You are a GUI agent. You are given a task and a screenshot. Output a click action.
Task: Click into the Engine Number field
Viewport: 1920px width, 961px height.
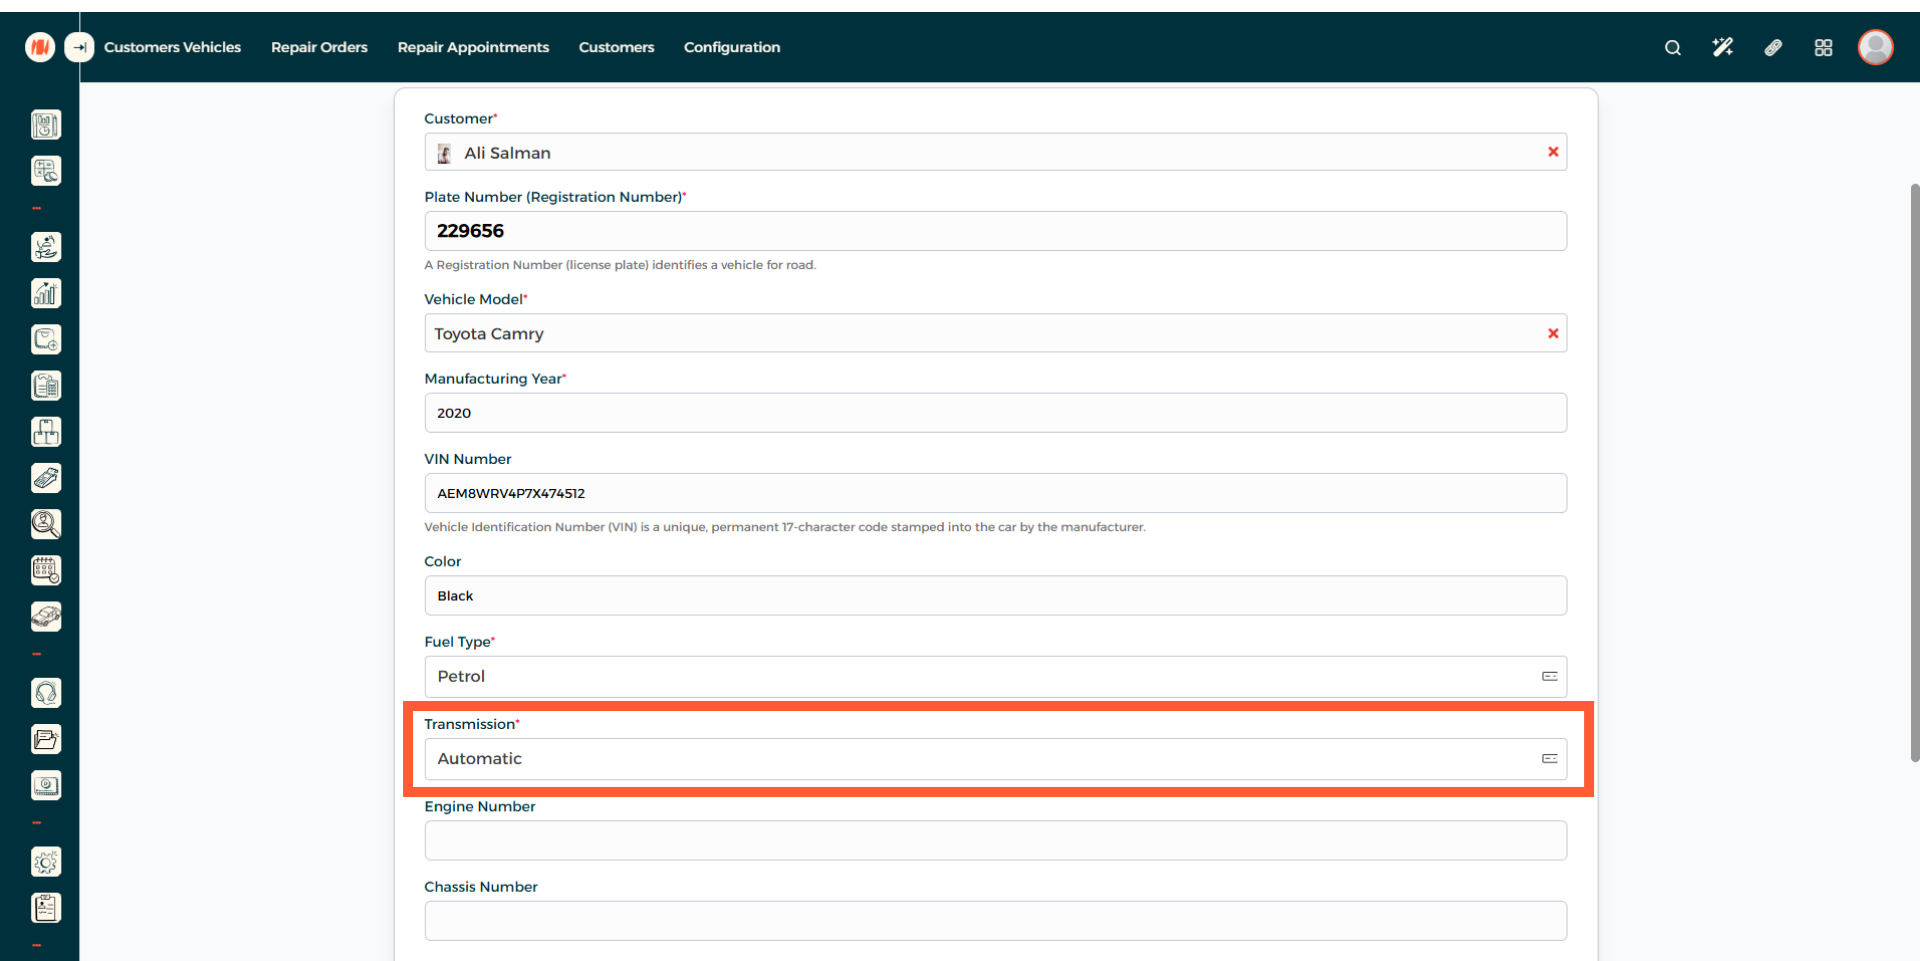pyautogui.click(x=995, y=841)
